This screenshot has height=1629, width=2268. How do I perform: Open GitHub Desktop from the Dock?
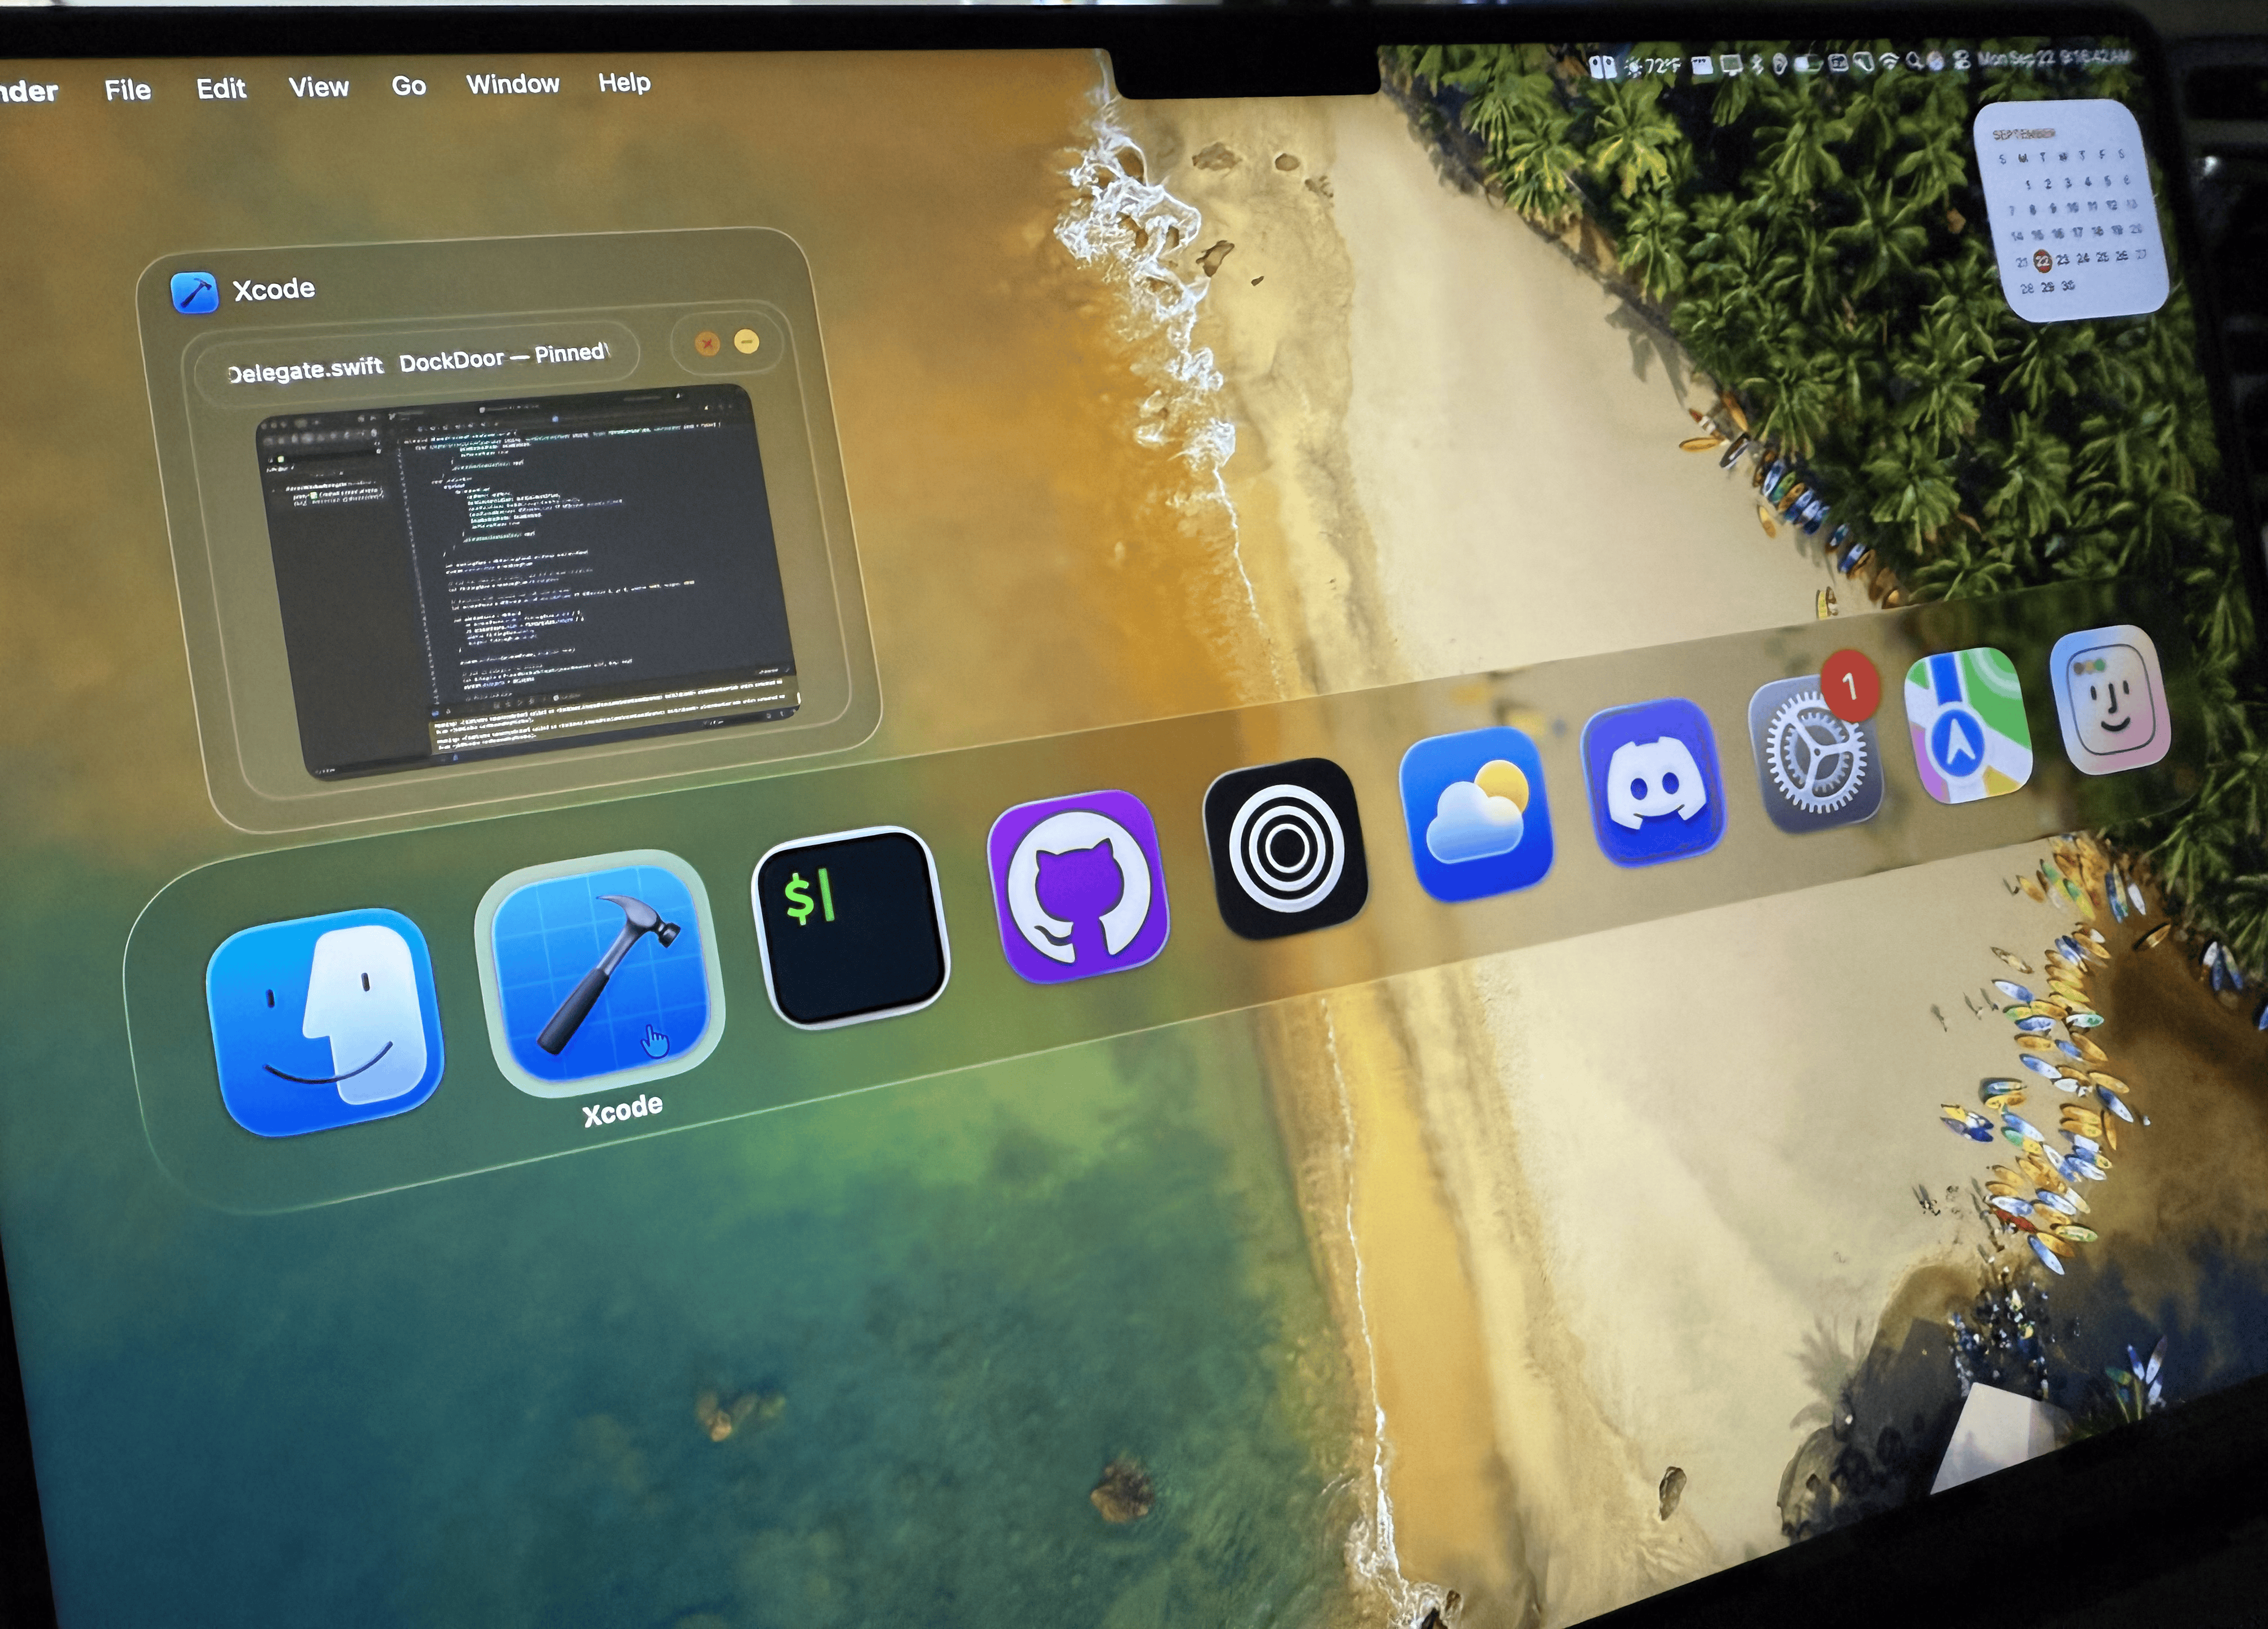pyautogui.click(x=1078, y=880)
